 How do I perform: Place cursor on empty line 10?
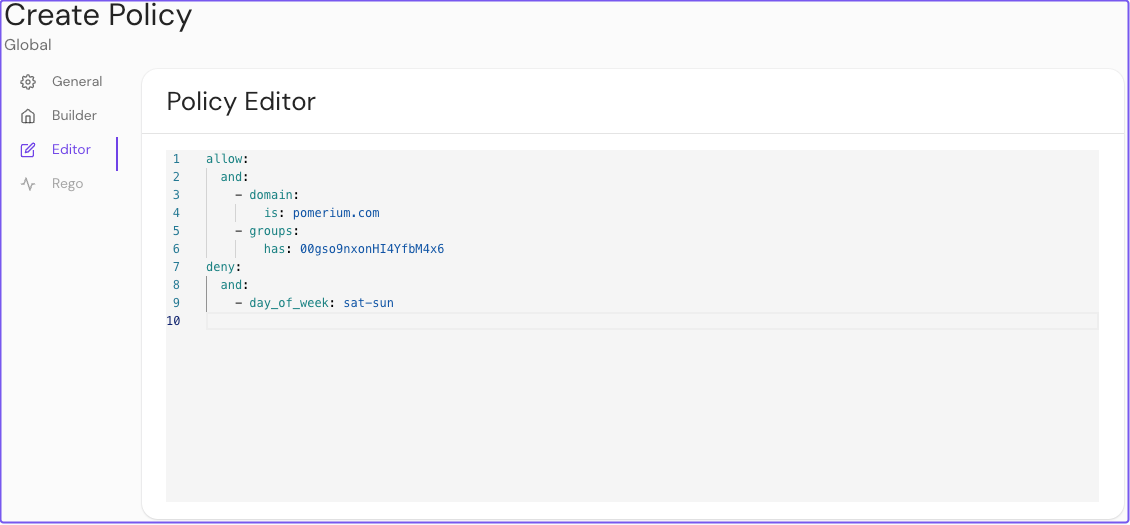(652, 321)
